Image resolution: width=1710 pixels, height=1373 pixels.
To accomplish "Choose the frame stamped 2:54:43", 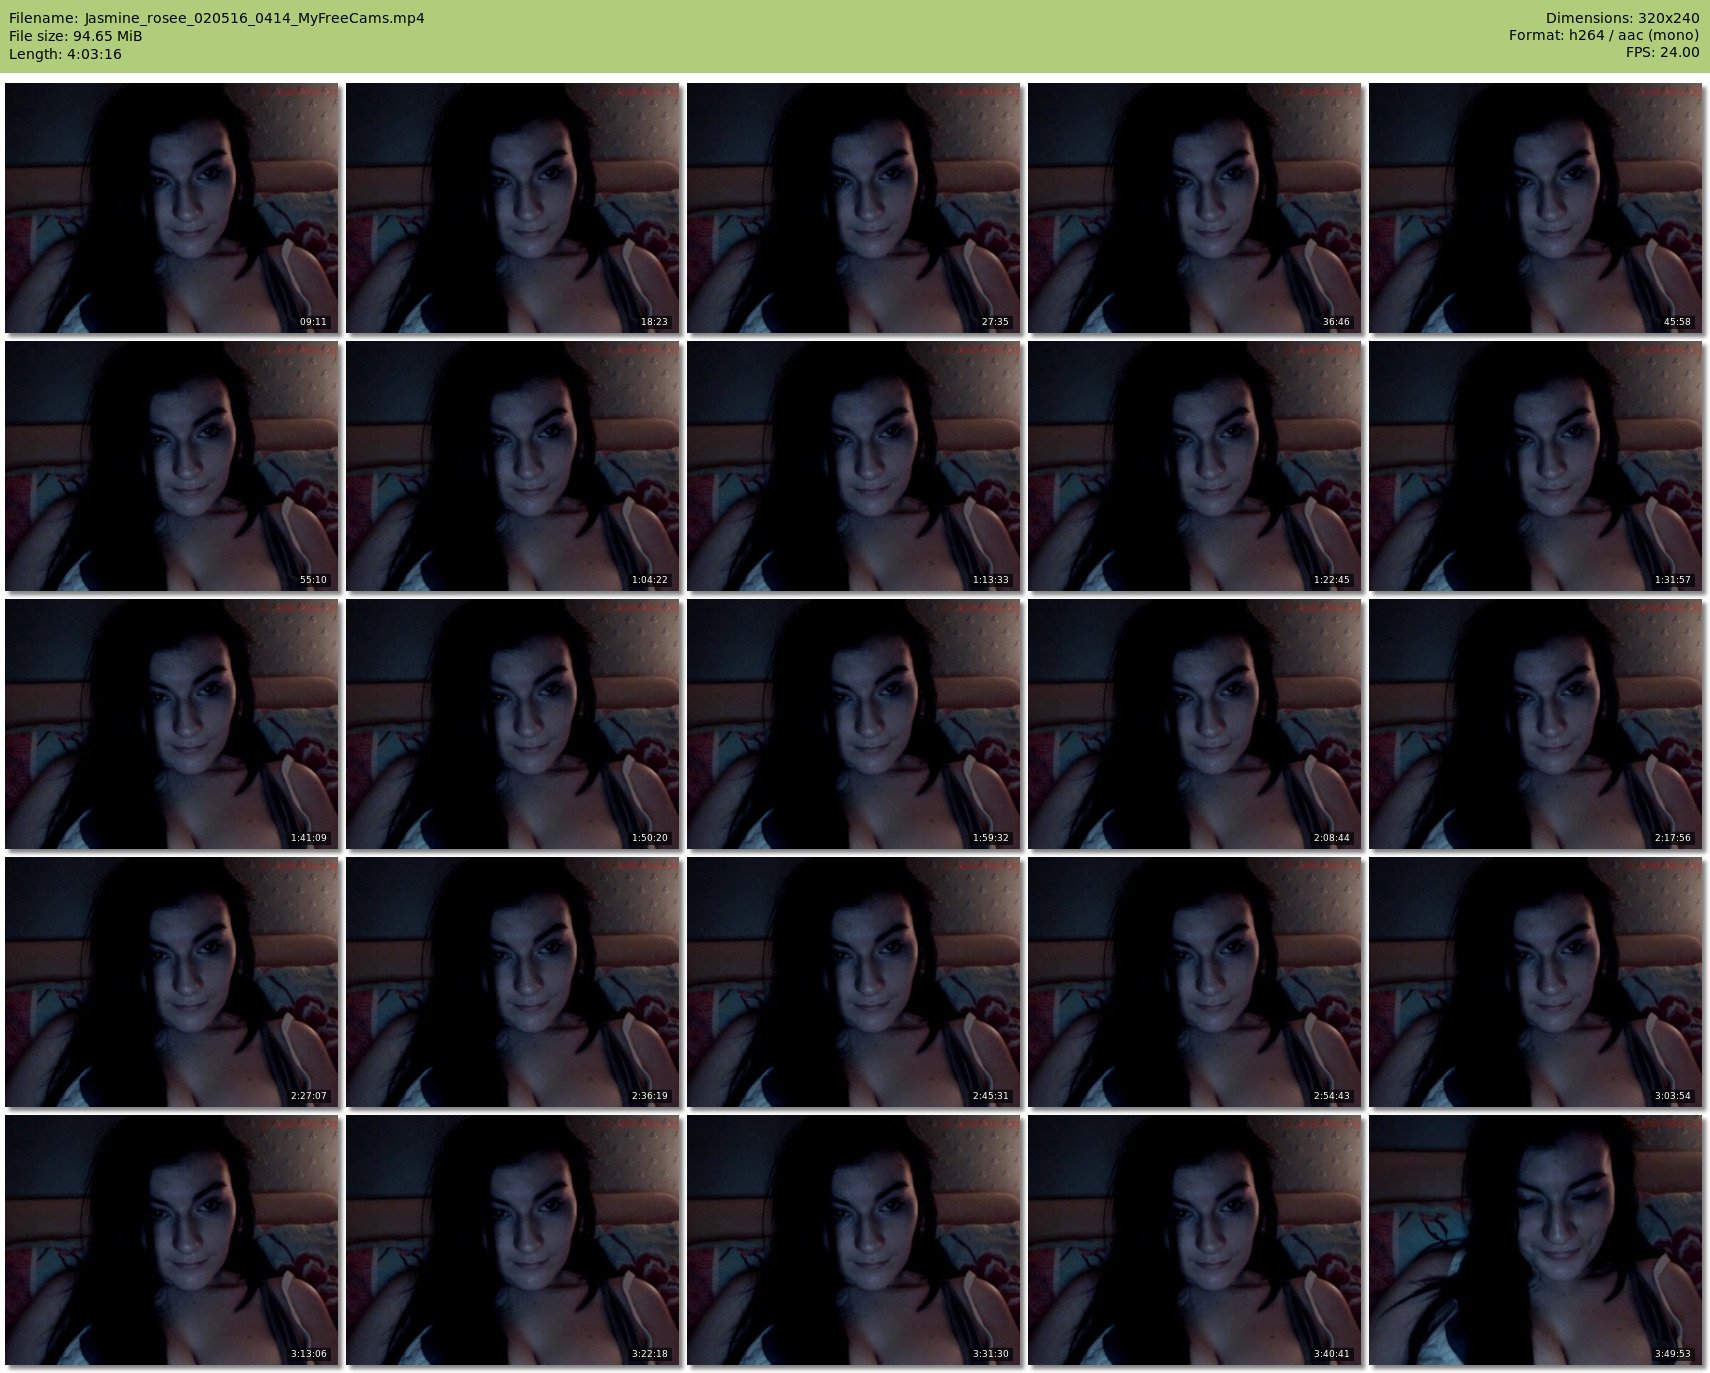I will (x=1195, y=982).
